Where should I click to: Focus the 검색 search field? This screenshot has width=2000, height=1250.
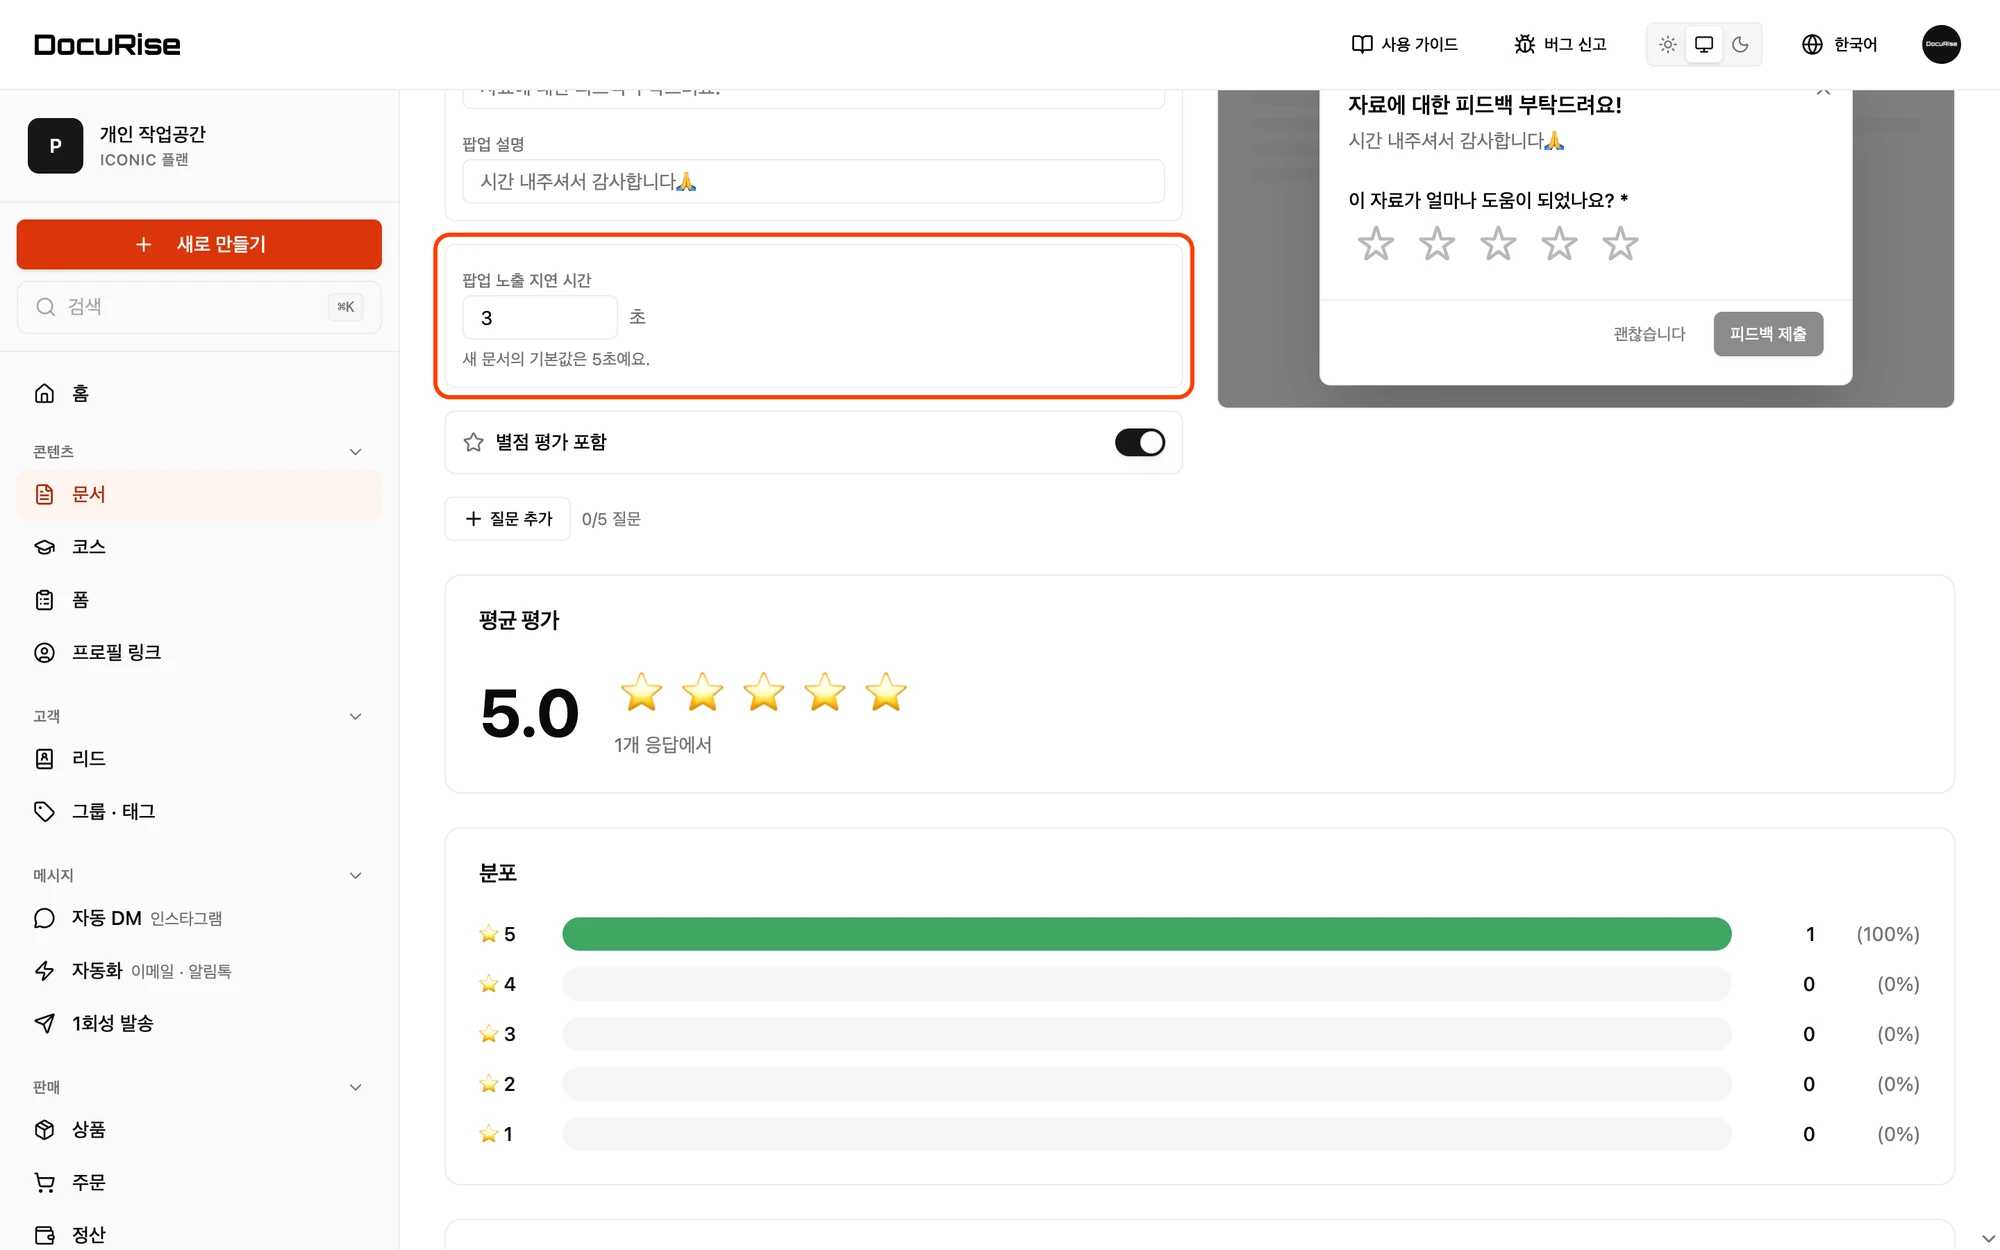(x=199, y=307)
